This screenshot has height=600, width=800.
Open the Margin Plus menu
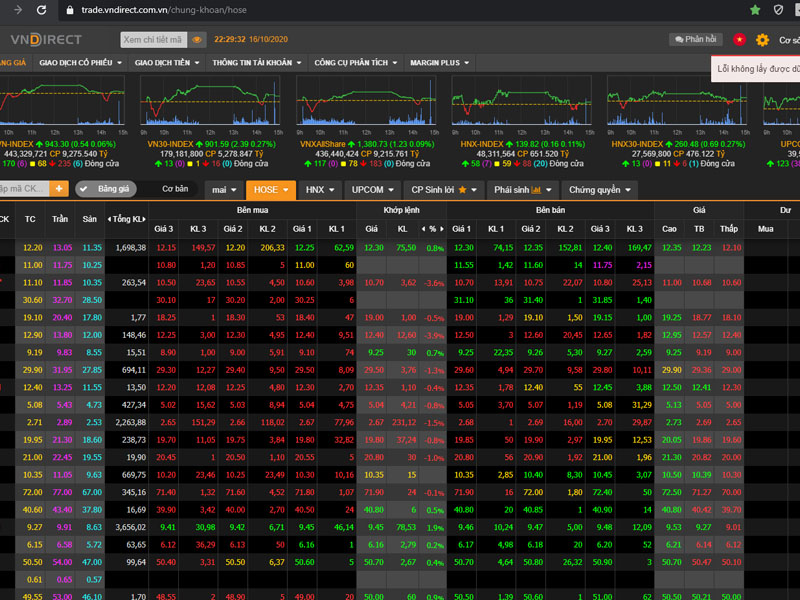440,63
